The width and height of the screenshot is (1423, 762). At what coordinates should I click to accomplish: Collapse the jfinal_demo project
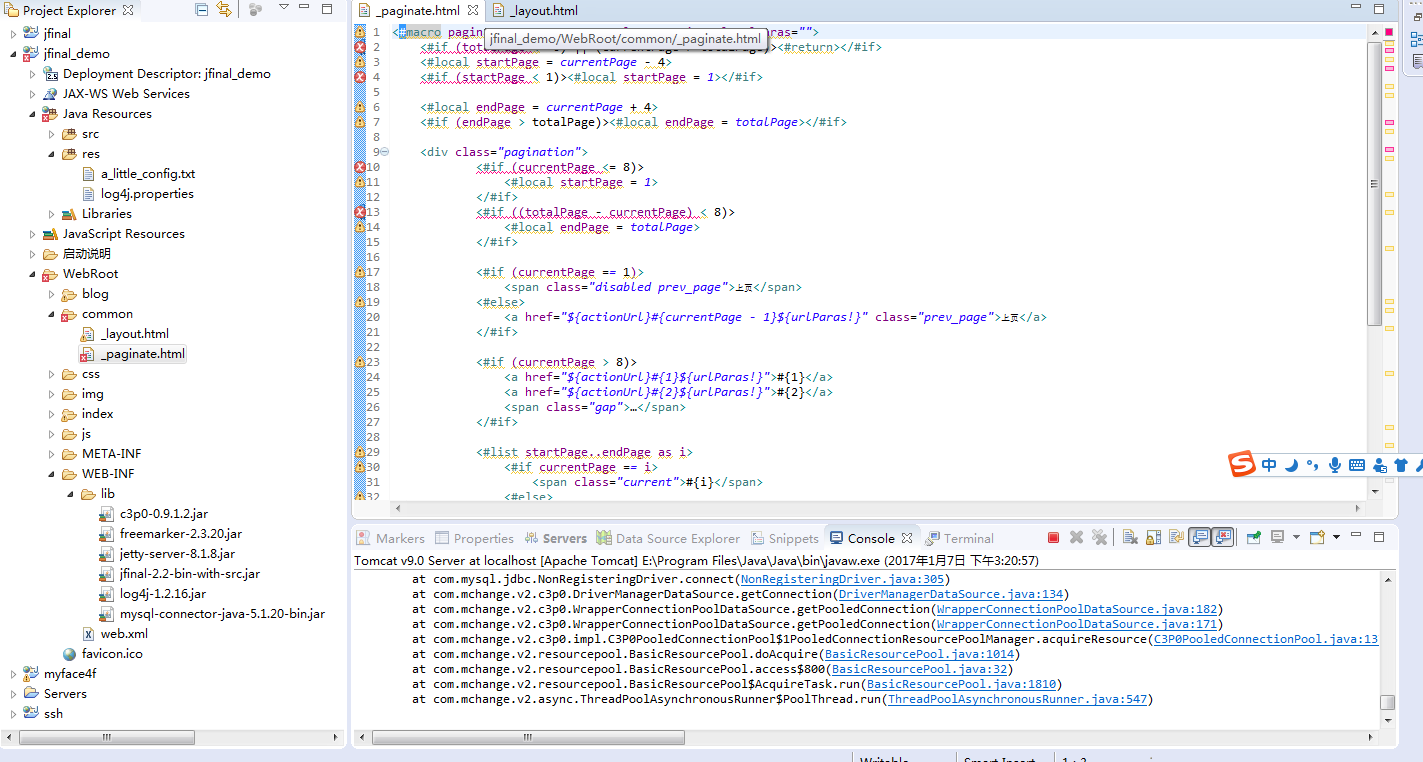13,54
